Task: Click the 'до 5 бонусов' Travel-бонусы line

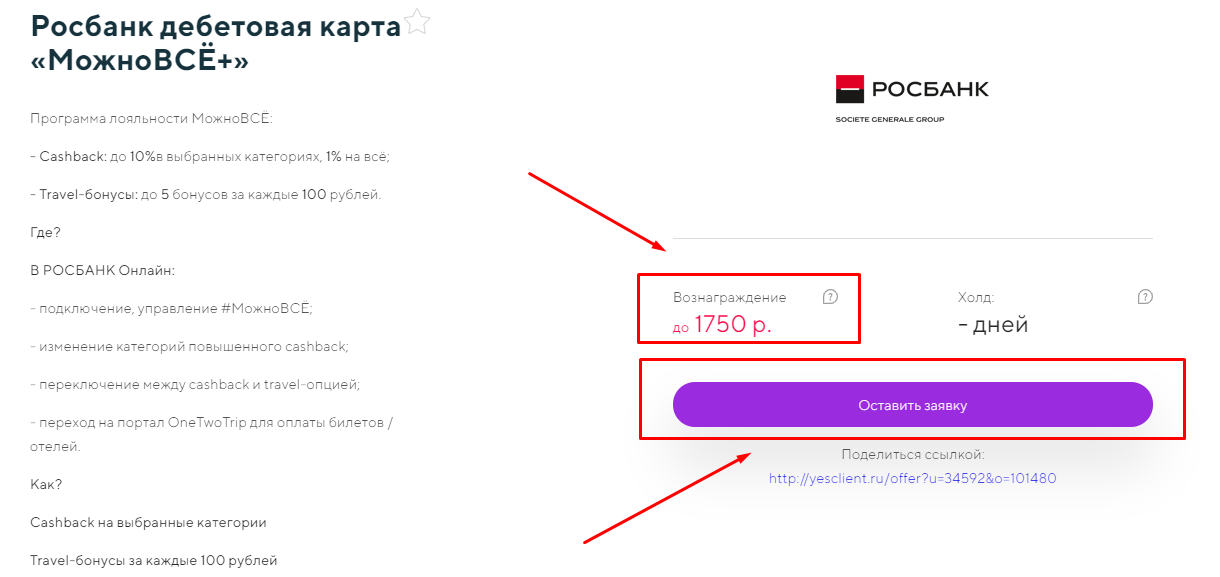Action: tap(205, 194)
